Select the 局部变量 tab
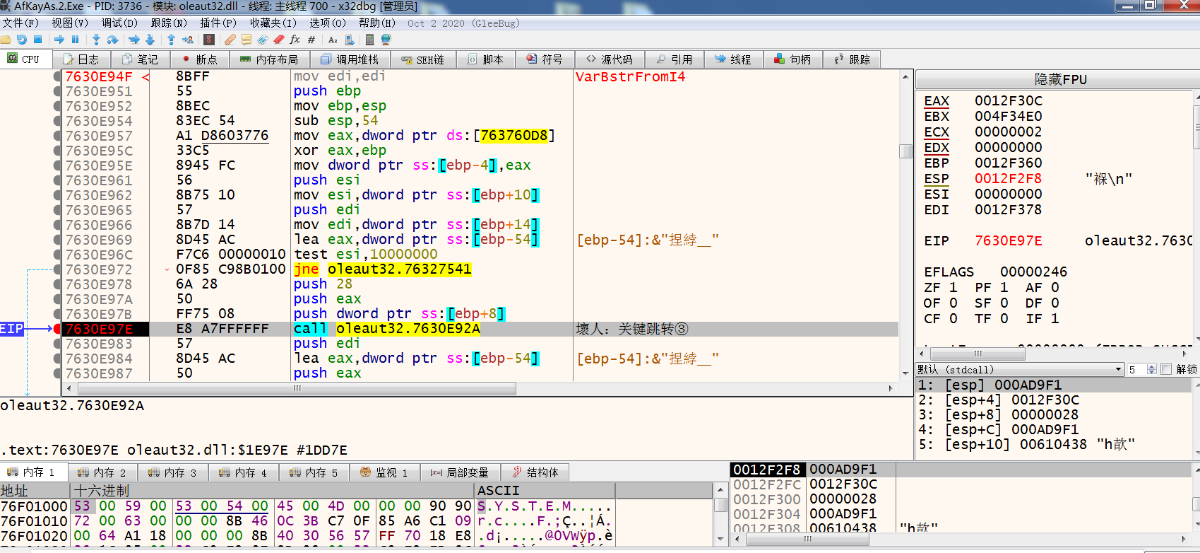 [x=460, y=472]
